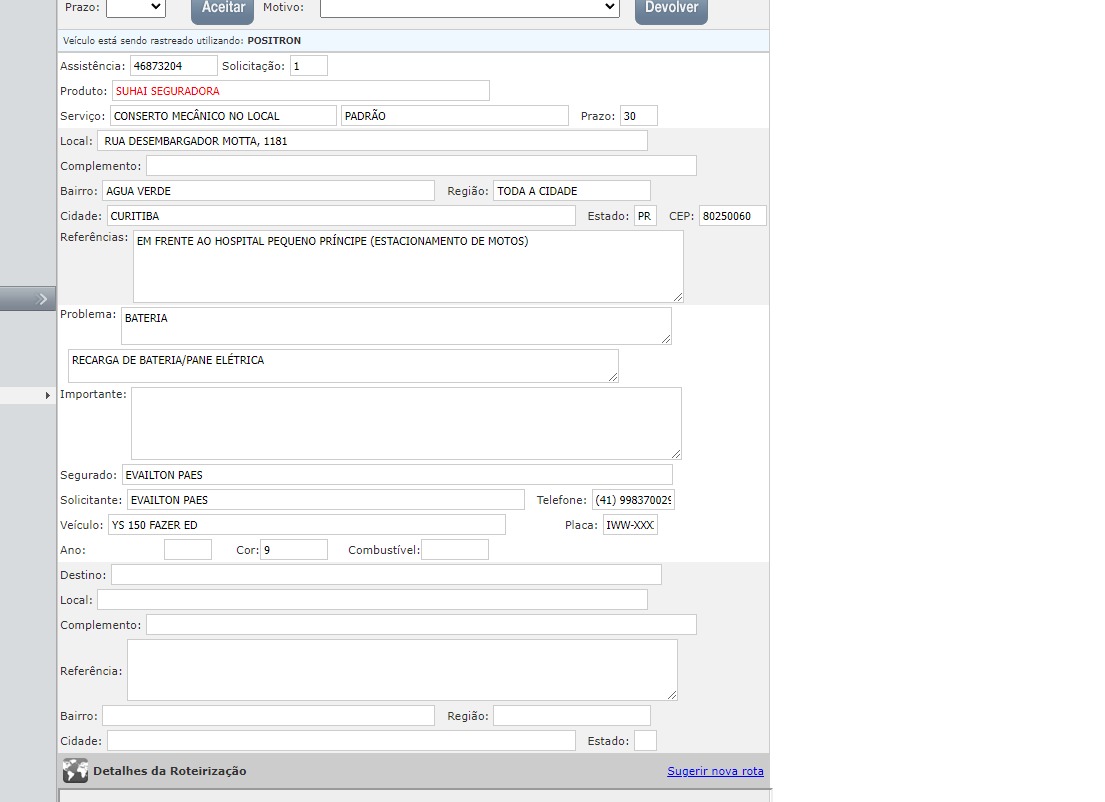Click the empty Ano field
1105x802 pixels.
tap(188, 550)
